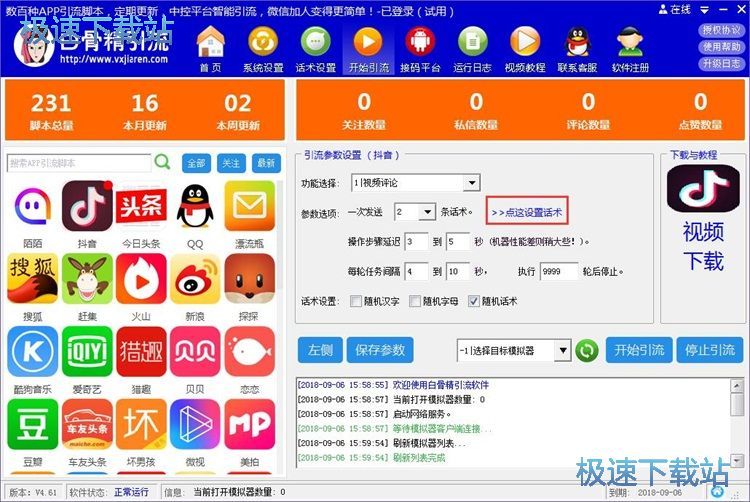Open 软件注册 toolbar icon
Screen dimensions: 750x502
pos(630,48)
